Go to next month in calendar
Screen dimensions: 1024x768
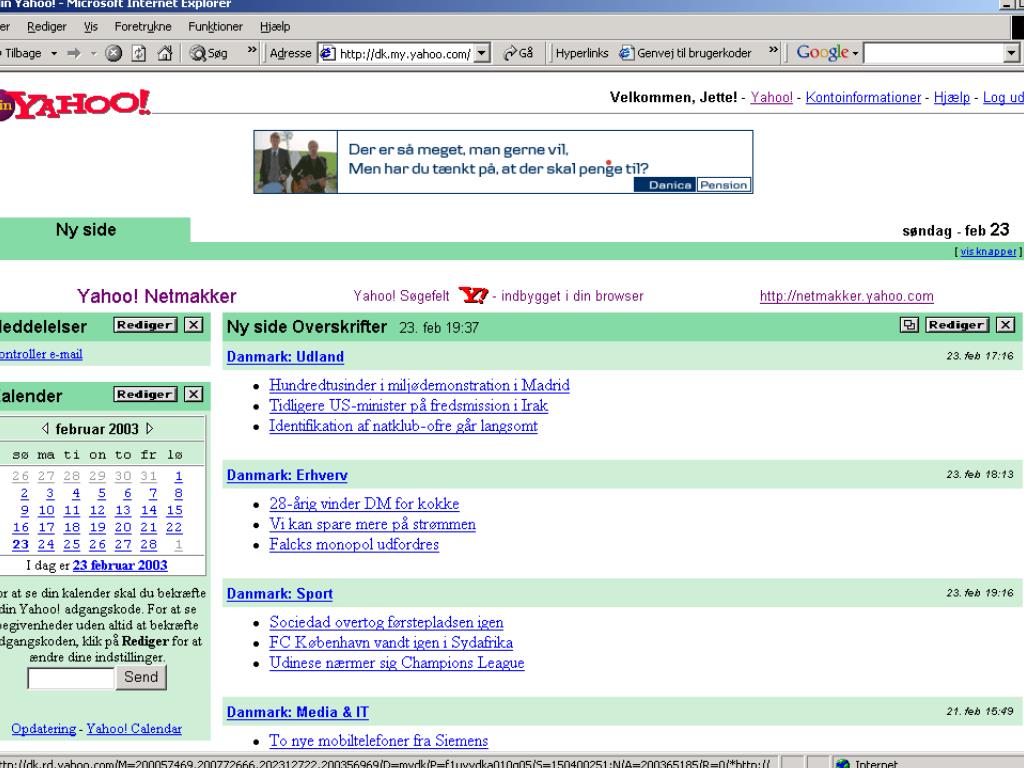coord(150,428)
